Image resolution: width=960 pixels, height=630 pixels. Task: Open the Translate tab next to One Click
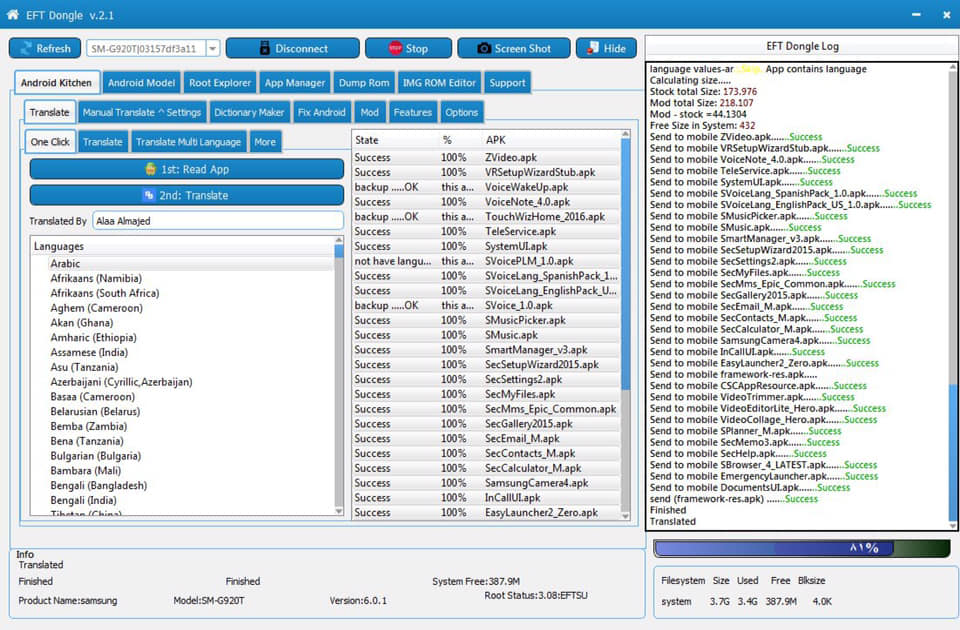103,142
